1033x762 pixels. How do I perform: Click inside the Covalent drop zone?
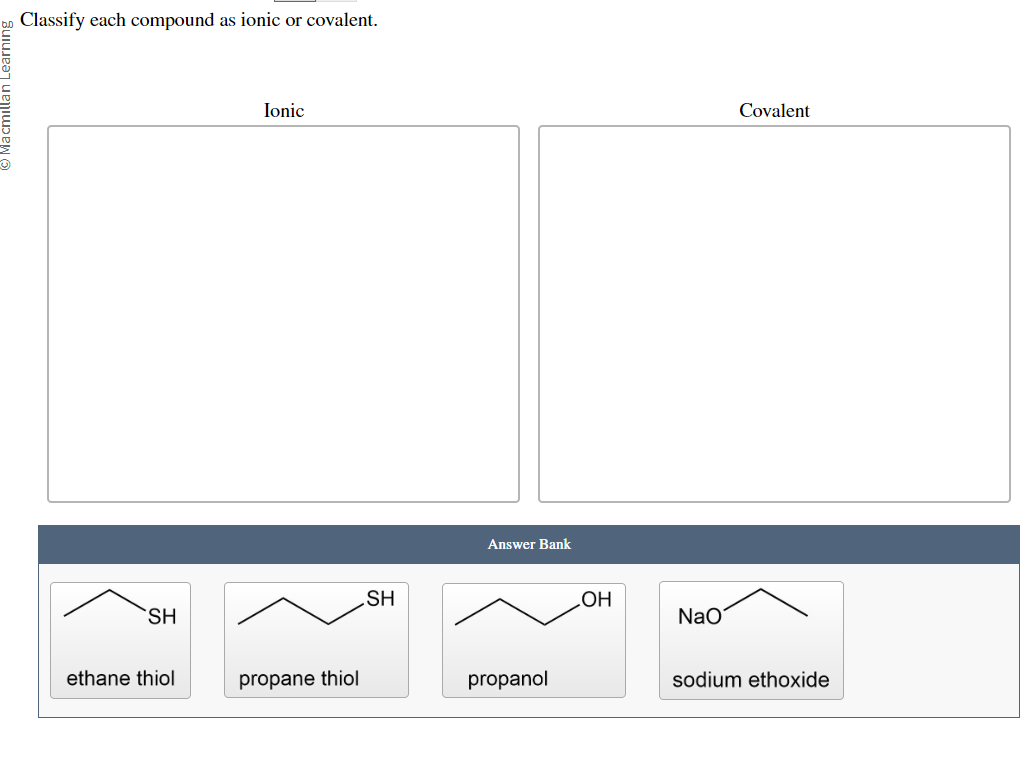[x=774, y=310]
